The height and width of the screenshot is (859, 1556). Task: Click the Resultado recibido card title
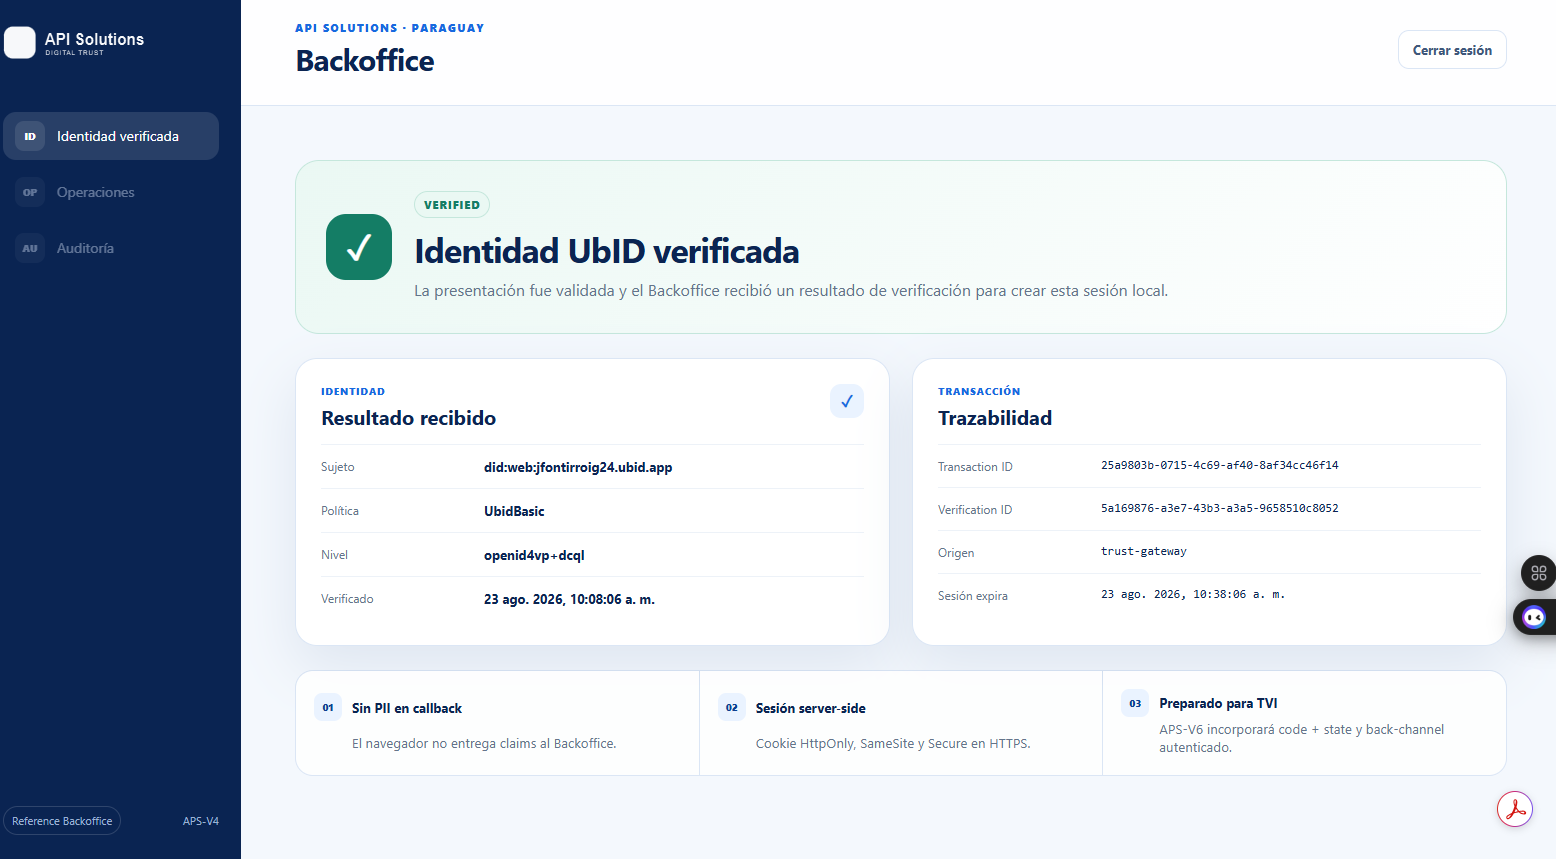(x=408, y=418)
